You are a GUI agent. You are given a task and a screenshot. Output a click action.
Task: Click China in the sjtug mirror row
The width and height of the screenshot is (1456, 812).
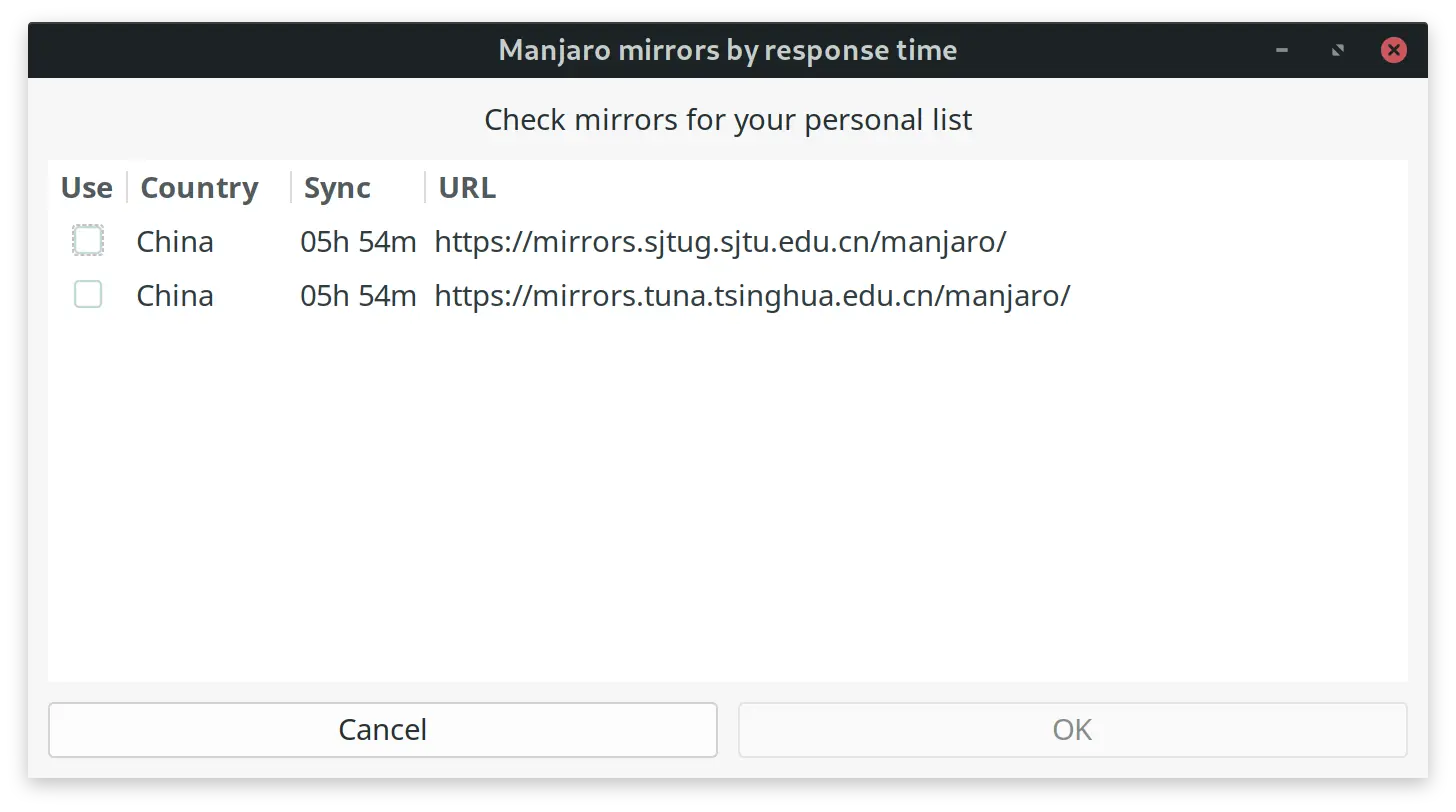point(175,242)
